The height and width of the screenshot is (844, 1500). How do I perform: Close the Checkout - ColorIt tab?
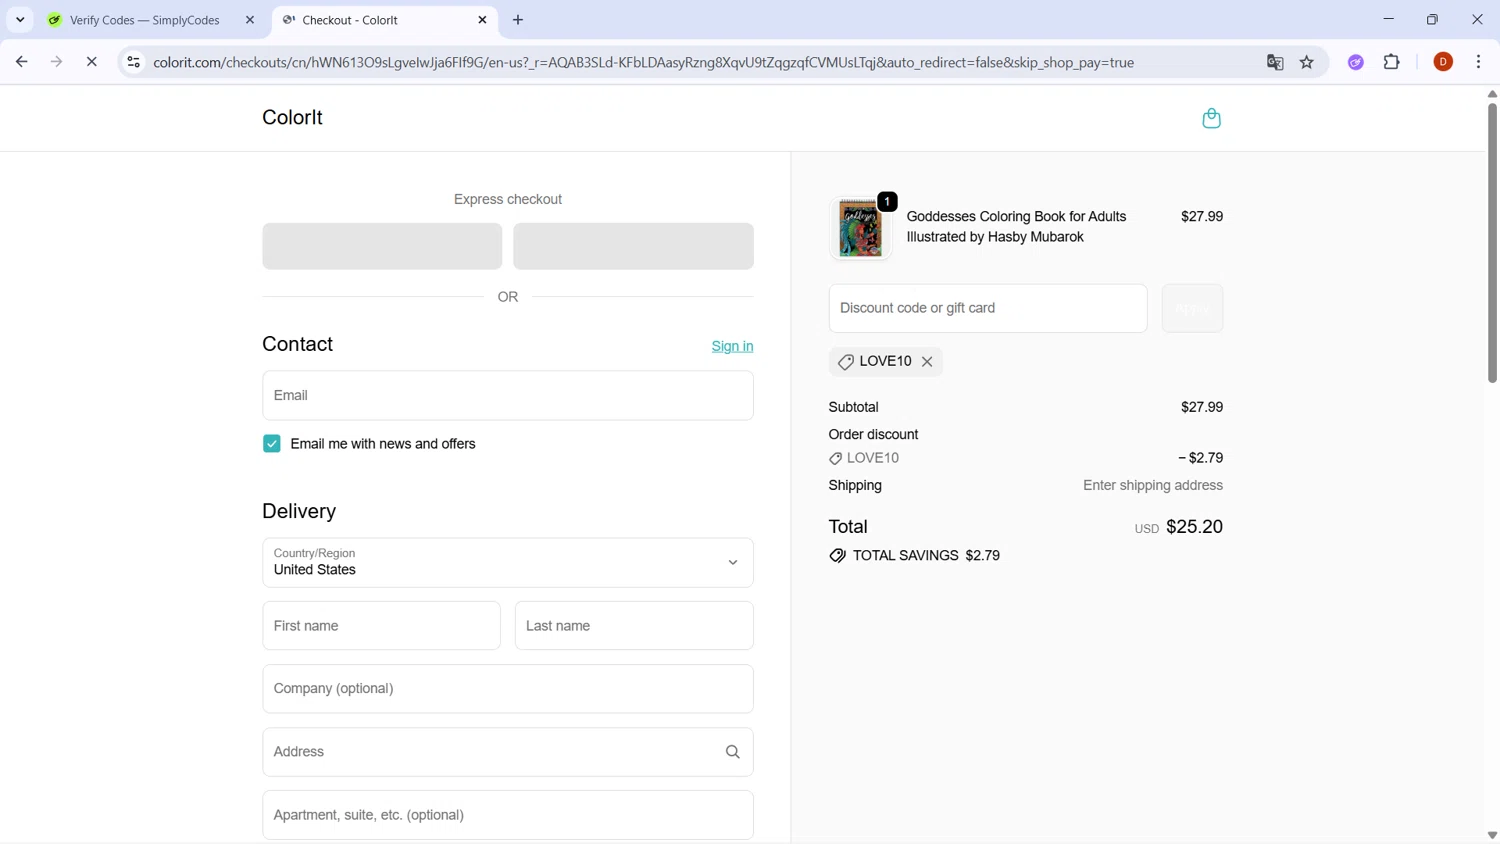482,20
